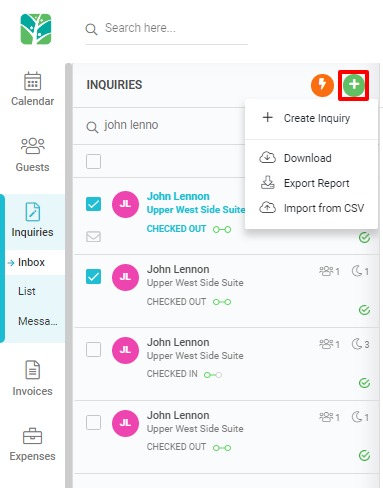Click envelope icon under first John Lennon
The height and width of the screenshot is (488, 383).
click(93, 237)
